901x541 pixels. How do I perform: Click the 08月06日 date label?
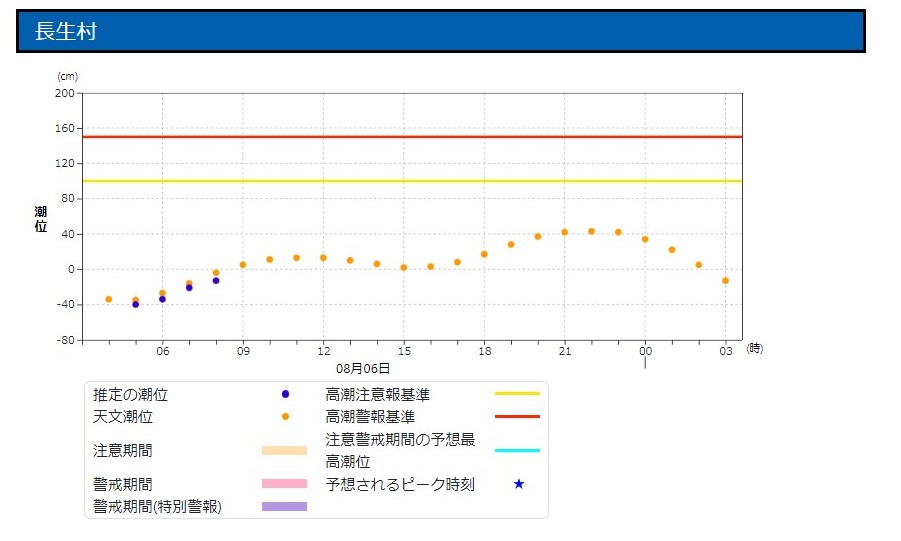click(363, 369)
